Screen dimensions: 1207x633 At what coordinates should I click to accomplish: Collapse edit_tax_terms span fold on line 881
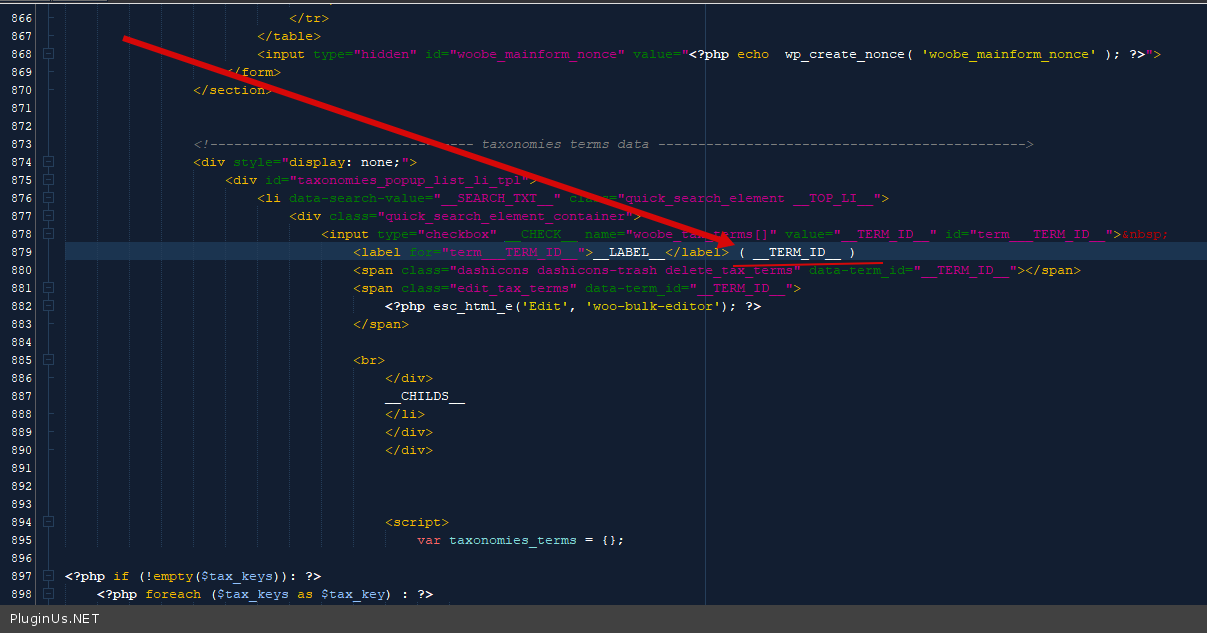tap(49, 288)
